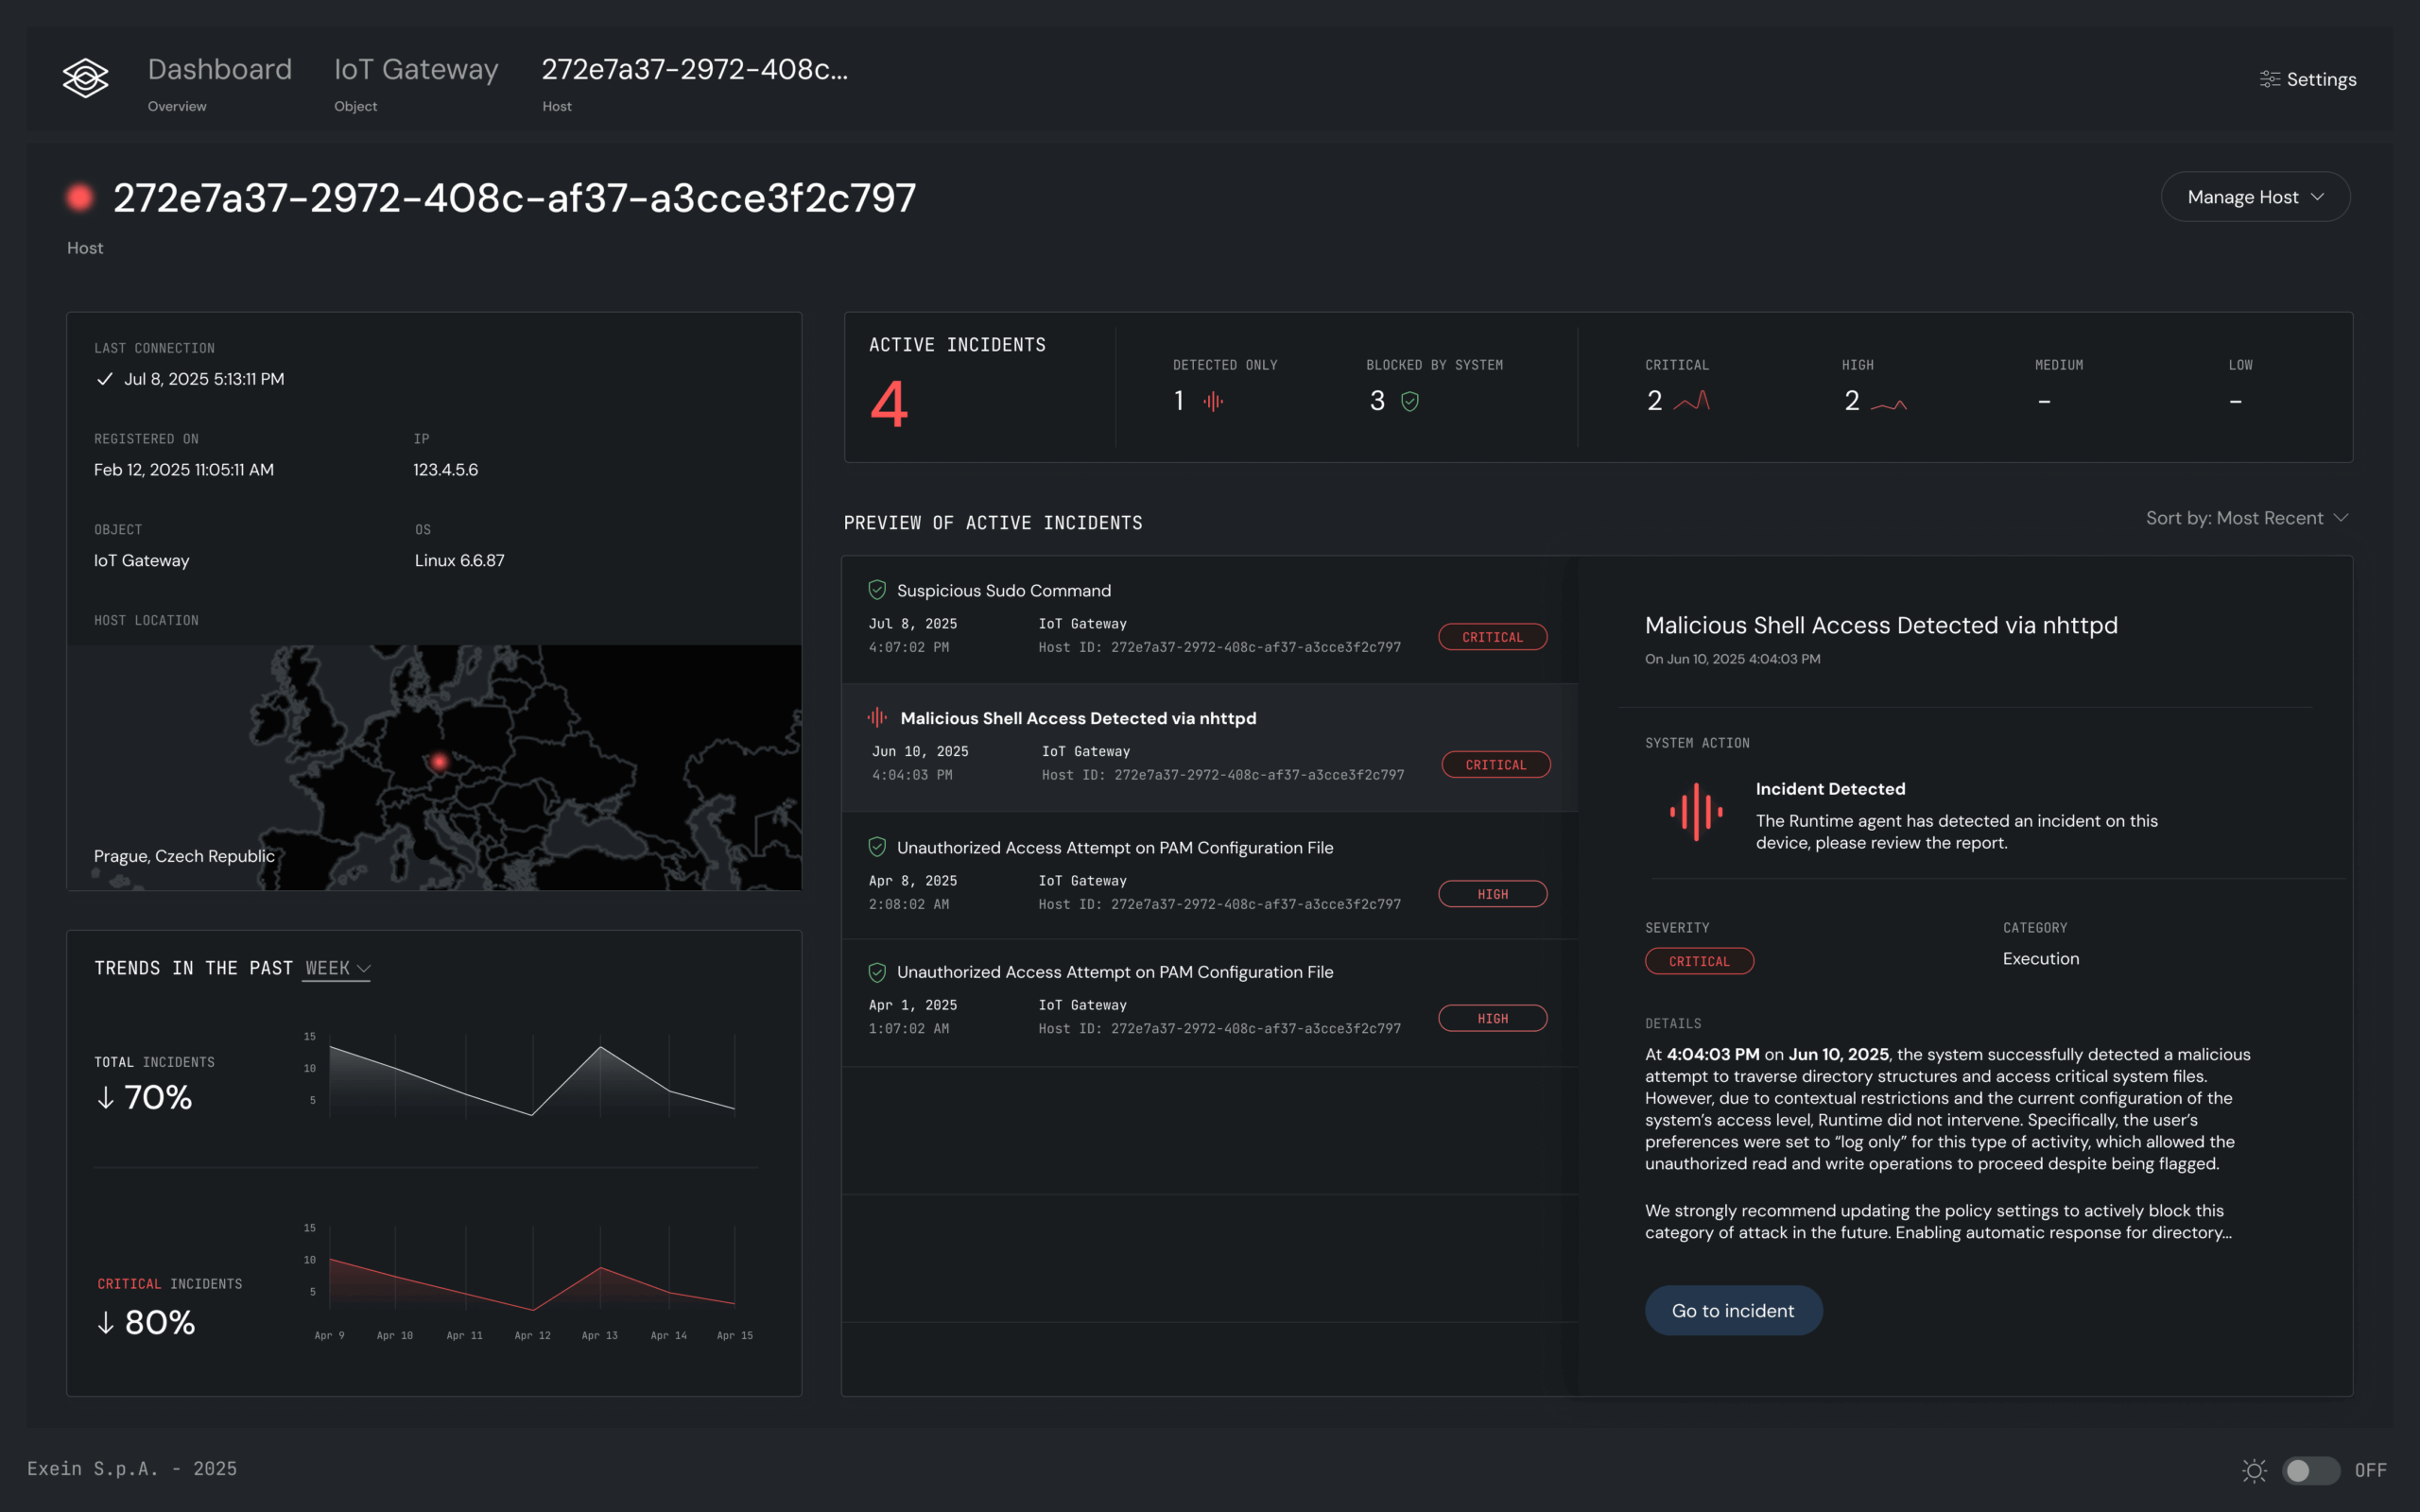Click the CRITICAL severity badge under Severity
This screenshot has height=1512, width=2420.
(1699, 961)
